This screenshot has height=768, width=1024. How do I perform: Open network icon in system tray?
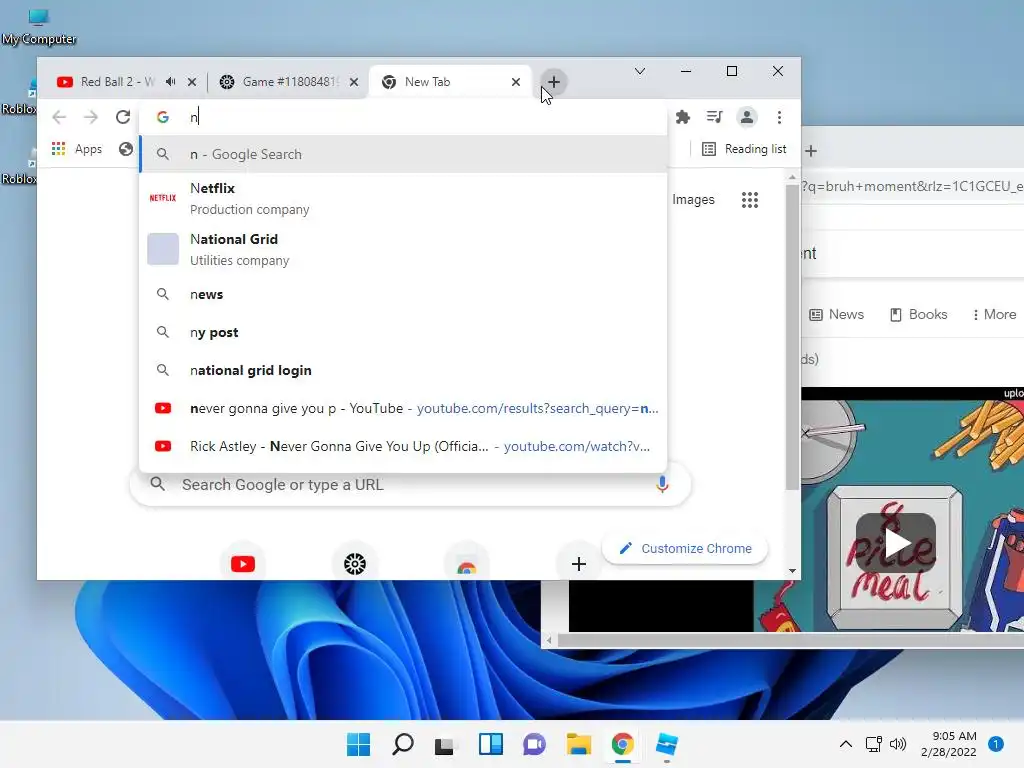pos(873,744)
